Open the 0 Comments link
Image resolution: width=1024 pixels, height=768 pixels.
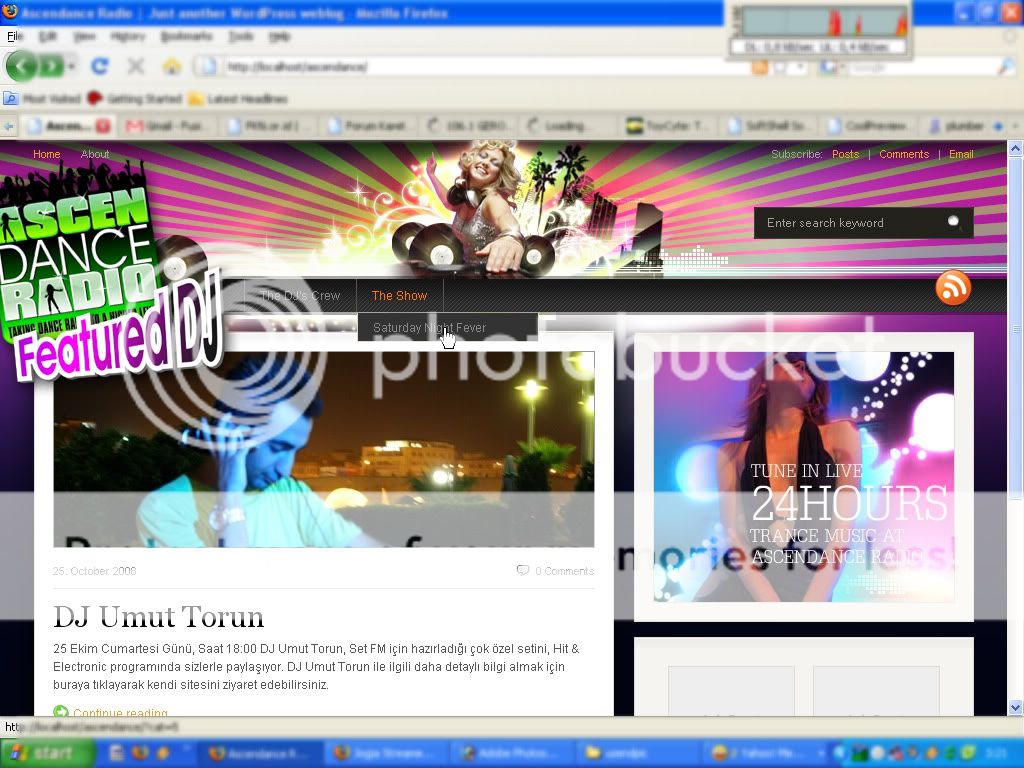click(x=564, y=571)
